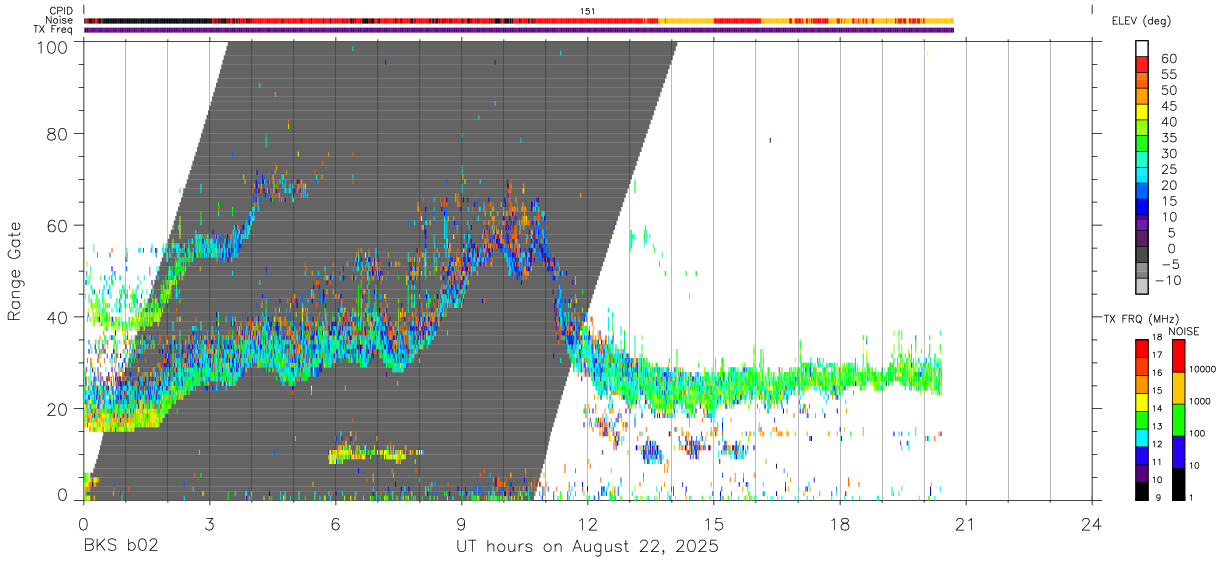Image resolution: width=1228 pixels, height=567 pixels.
Task: Click the black bottom segment of TX FRQ bar
Action: [1141, 490]
